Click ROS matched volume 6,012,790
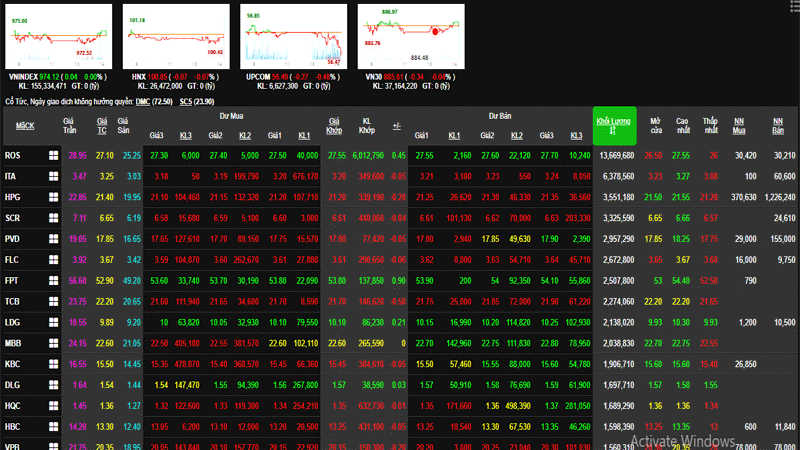 click(368, 156)
